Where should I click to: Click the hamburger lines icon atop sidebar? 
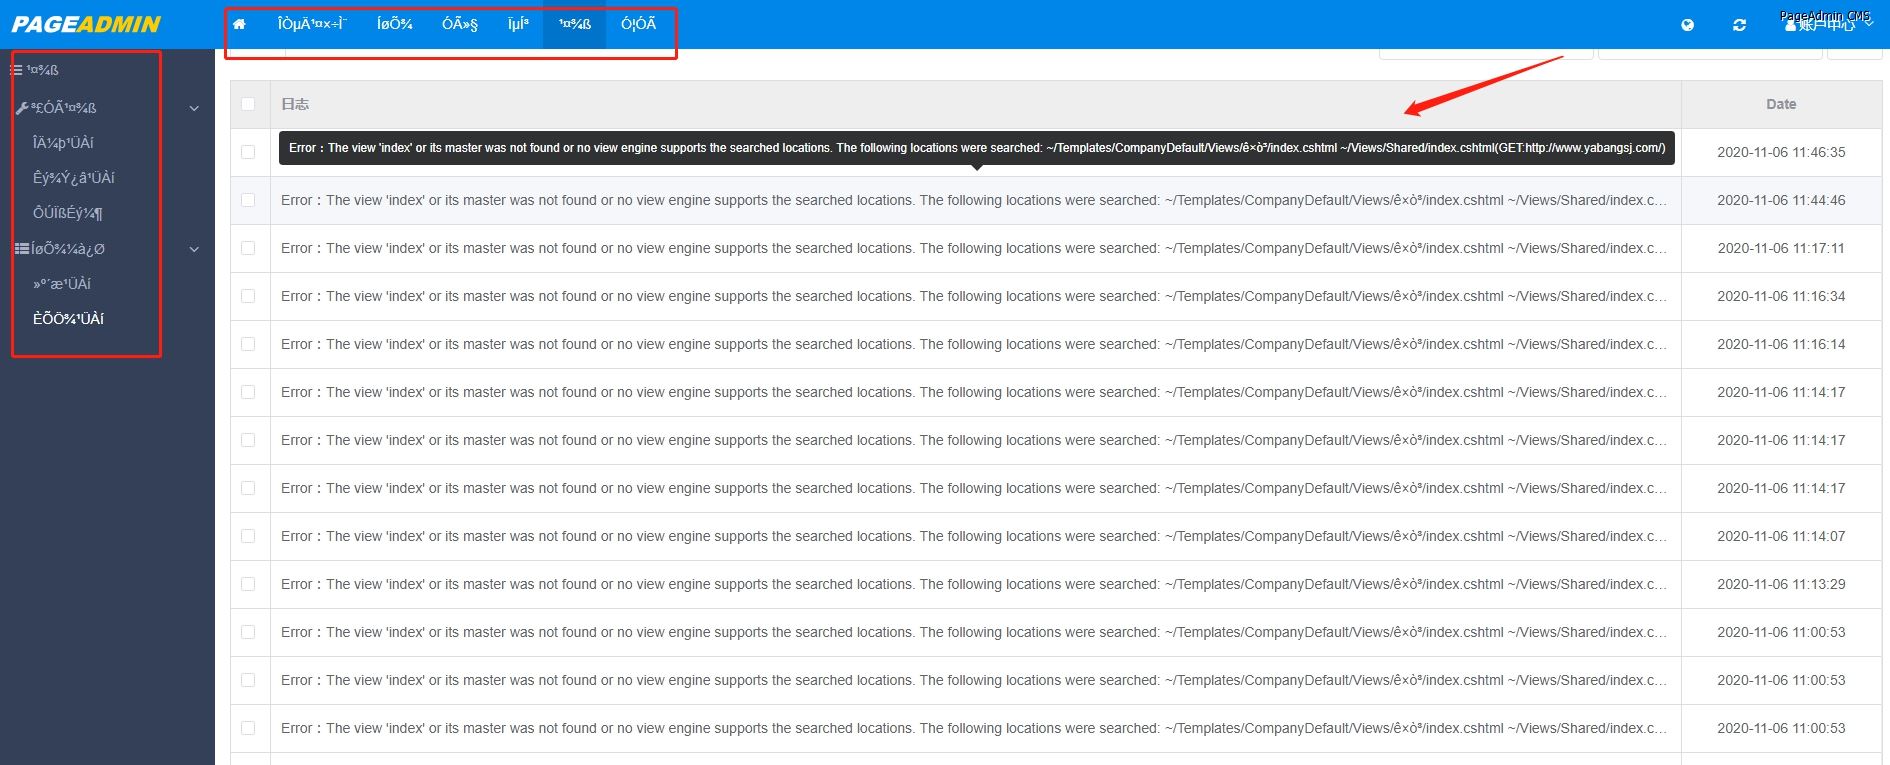coord(16,70)
